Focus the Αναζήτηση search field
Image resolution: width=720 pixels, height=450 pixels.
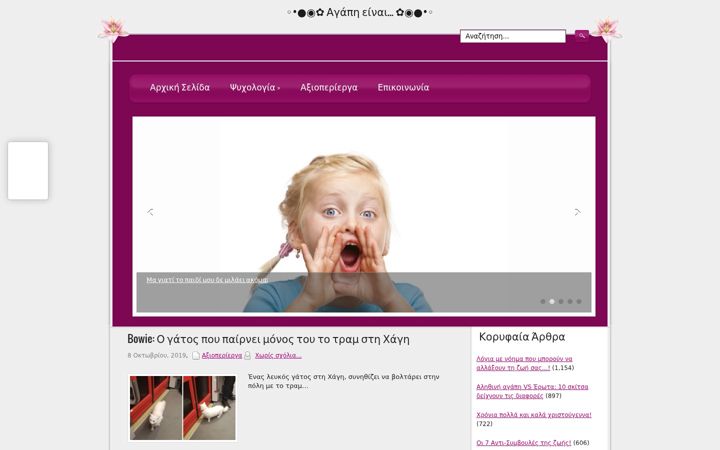513,36
